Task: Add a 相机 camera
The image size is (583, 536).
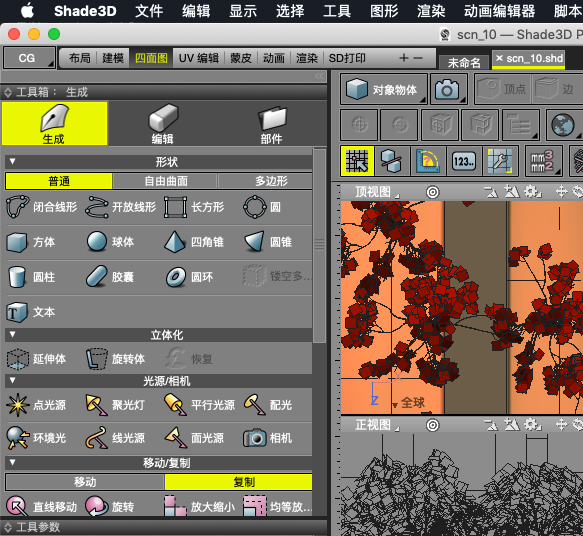Action: point(268,438)
